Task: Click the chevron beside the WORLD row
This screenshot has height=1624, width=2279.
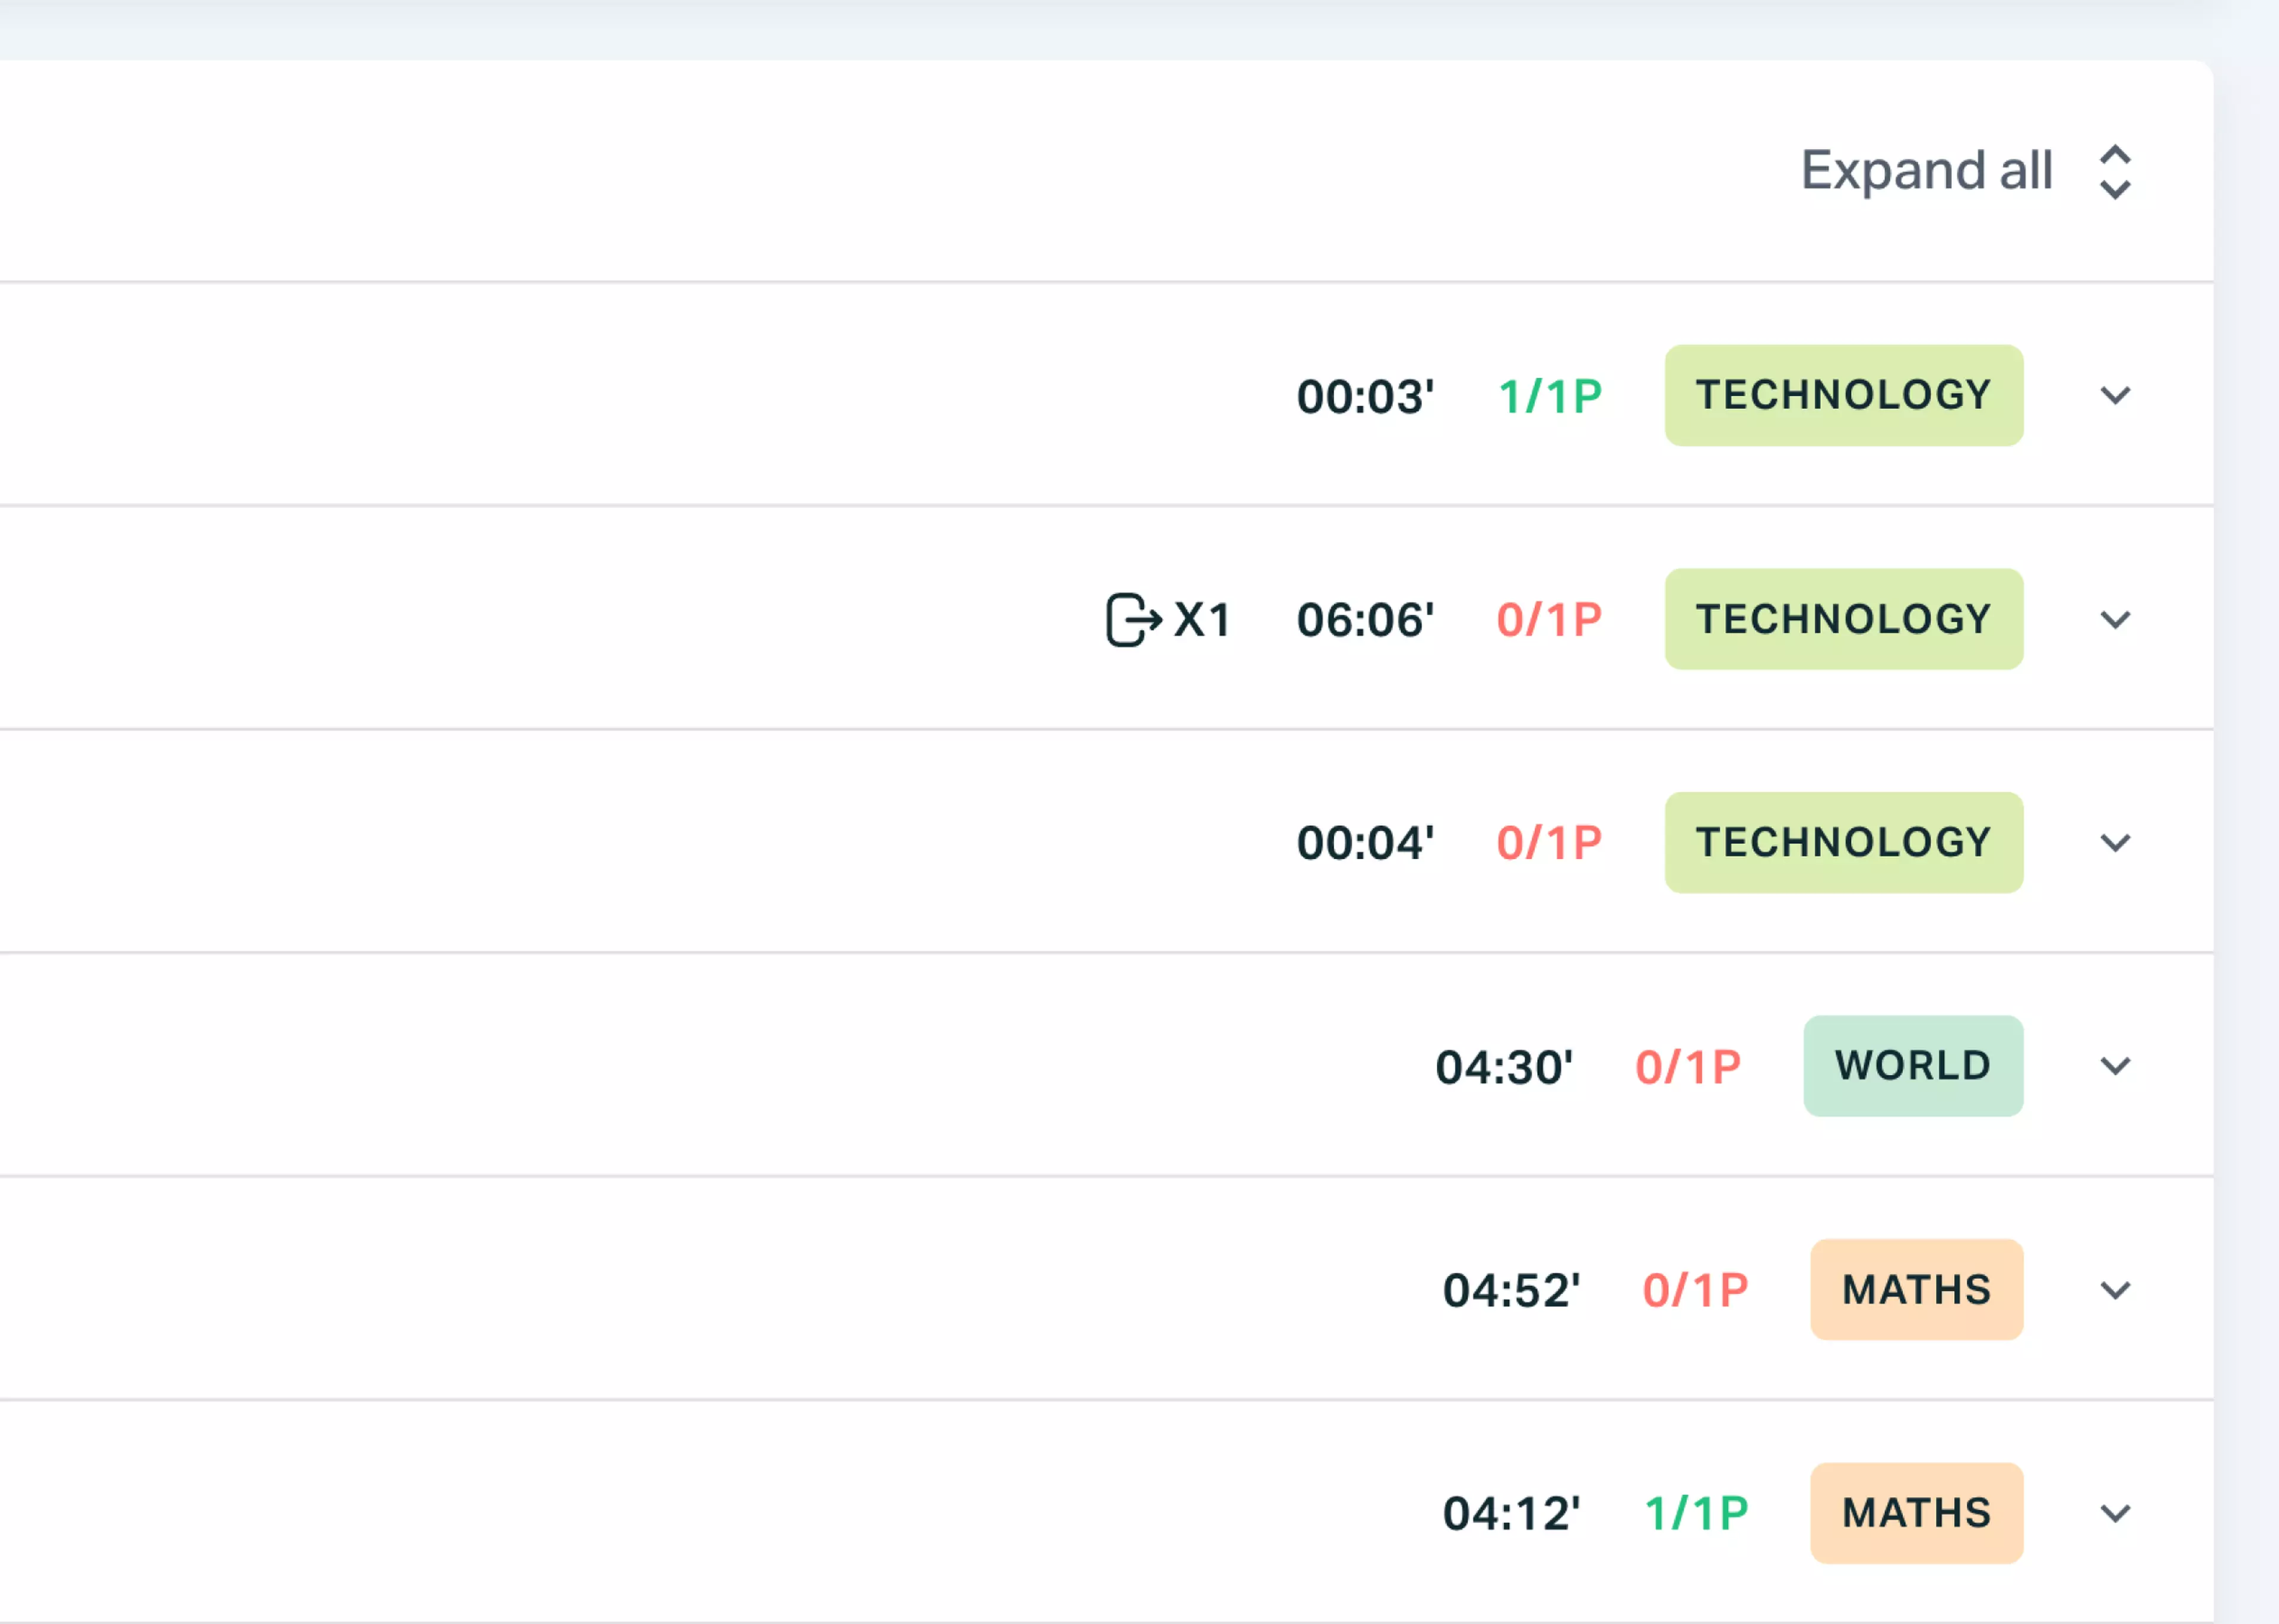Action: pyautogui.click(x=2115, y=1066)
